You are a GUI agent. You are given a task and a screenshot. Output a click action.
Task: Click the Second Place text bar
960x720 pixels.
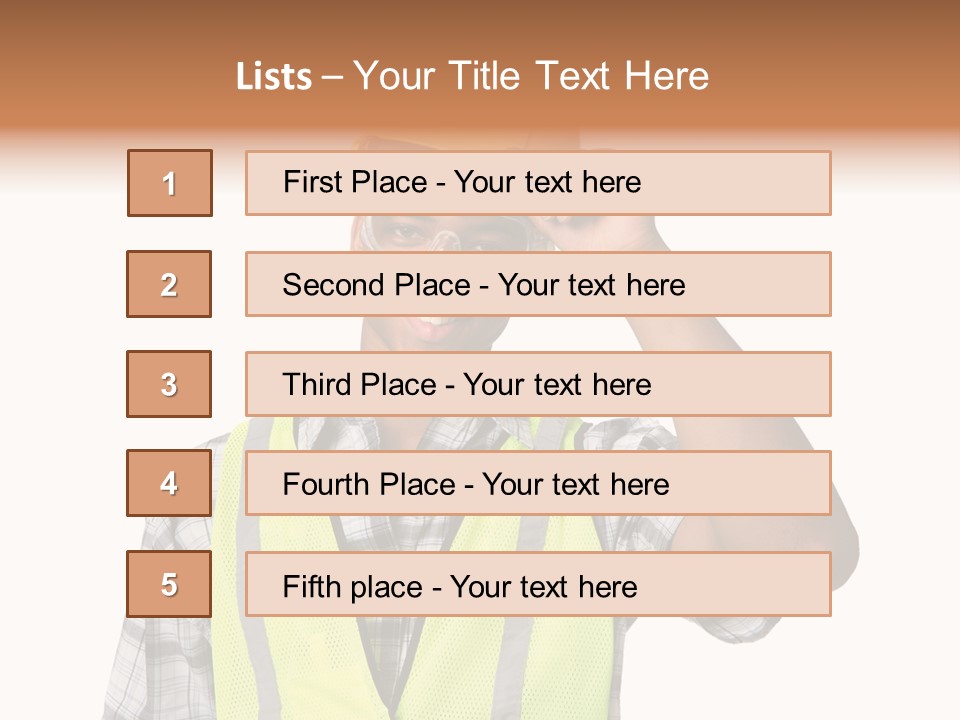click(538, 284)
